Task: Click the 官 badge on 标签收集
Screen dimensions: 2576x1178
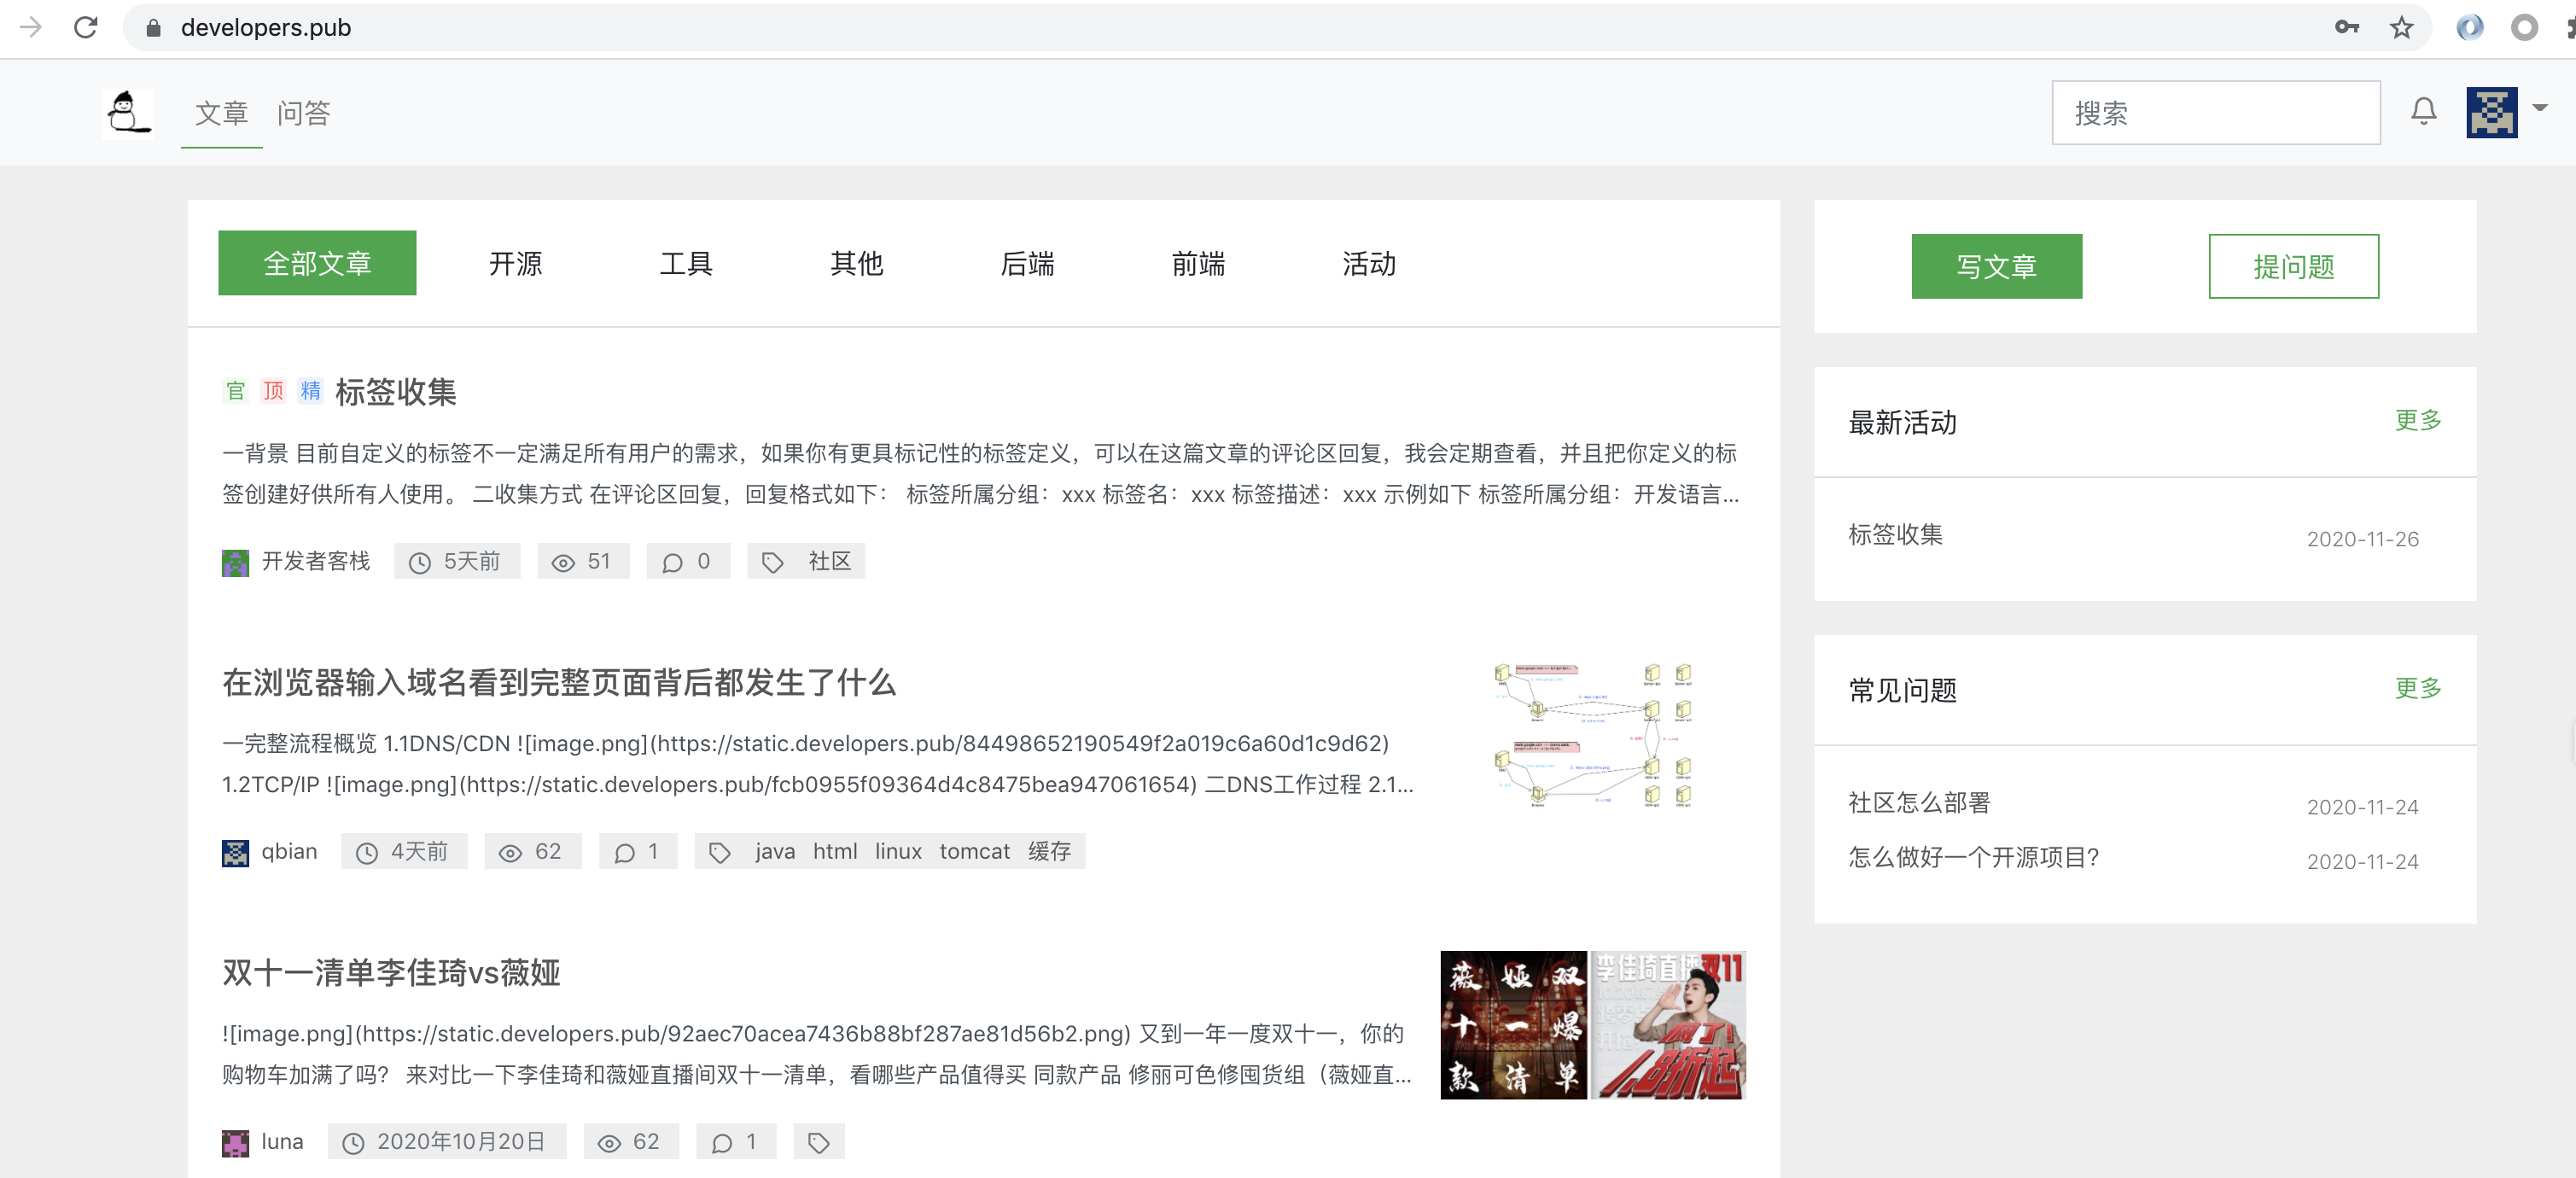Action: click(236, 391)
